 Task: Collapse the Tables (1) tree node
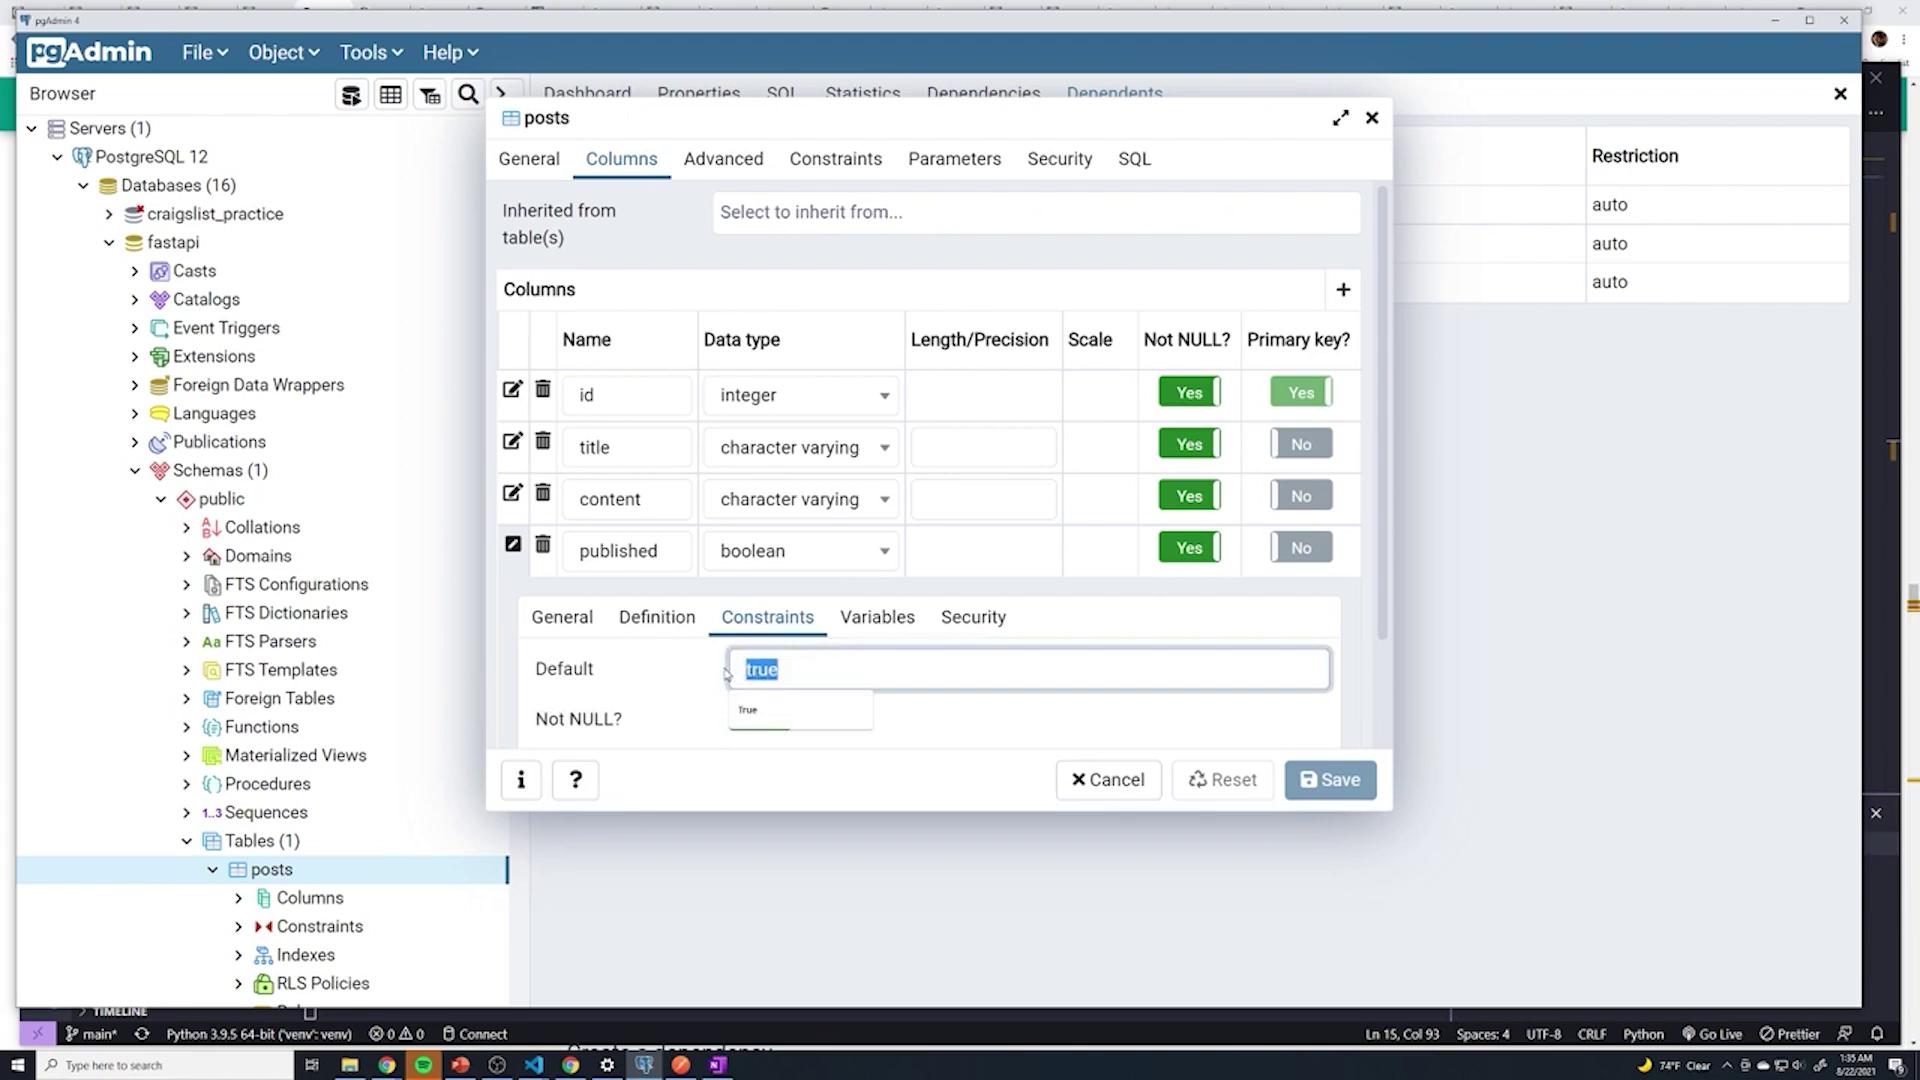(x=187, y=841)
